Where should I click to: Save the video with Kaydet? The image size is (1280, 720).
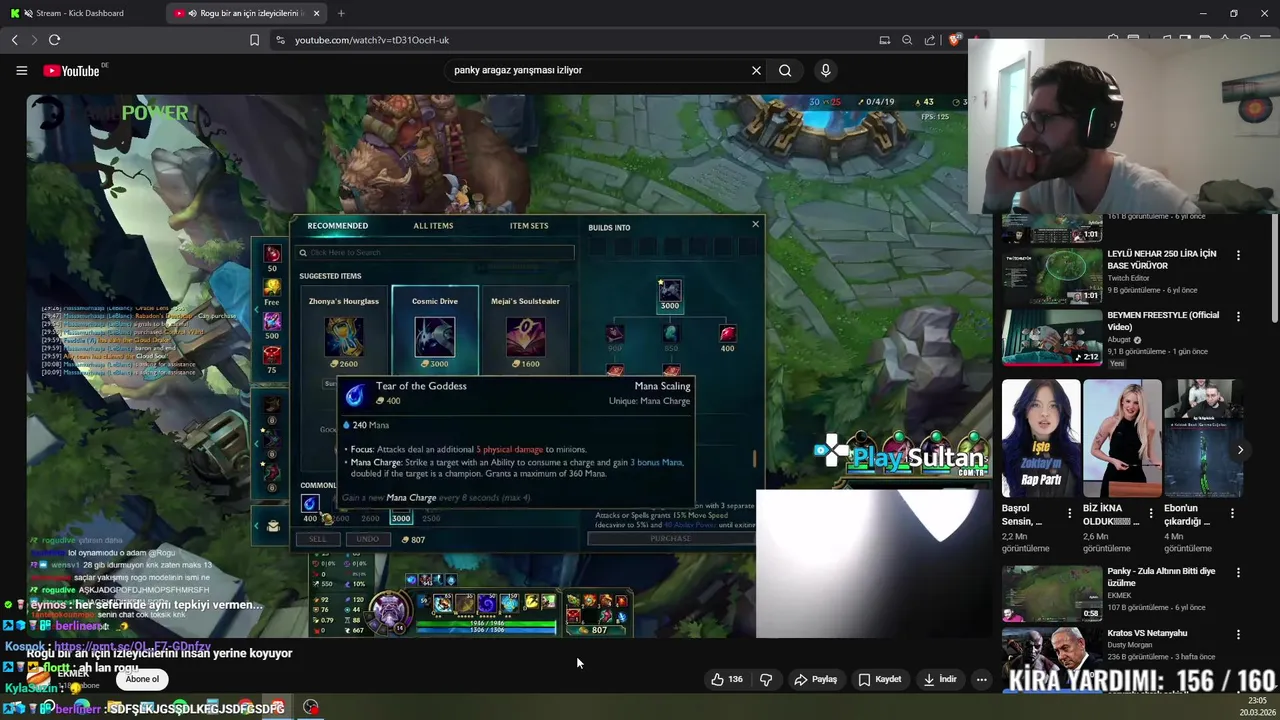pyautogui.click(x=880, y=679)
